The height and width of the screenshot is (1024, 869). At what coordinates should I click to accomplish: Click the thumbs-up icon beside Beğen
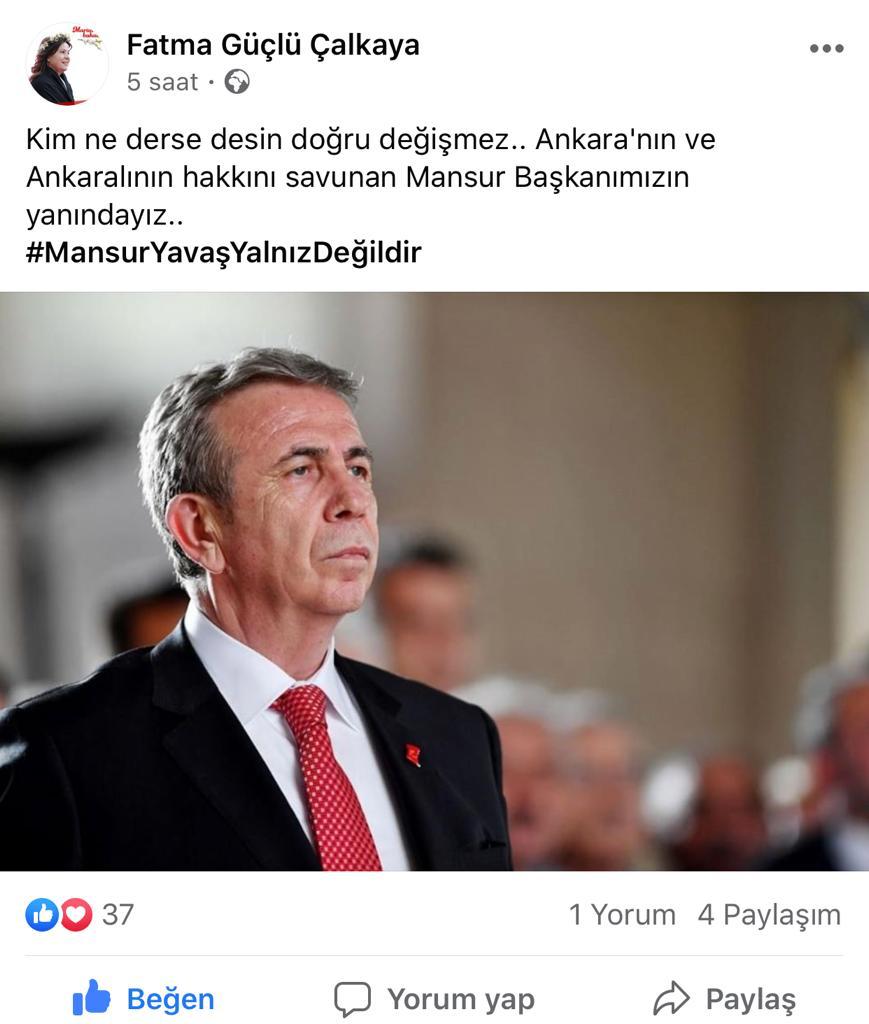[91, 997]
